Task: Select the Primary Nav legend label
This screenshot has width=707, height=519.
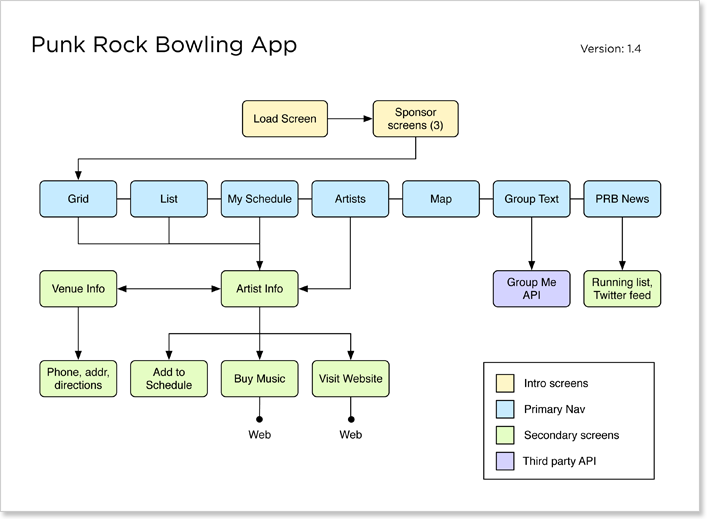Action: tap(554, 409)
